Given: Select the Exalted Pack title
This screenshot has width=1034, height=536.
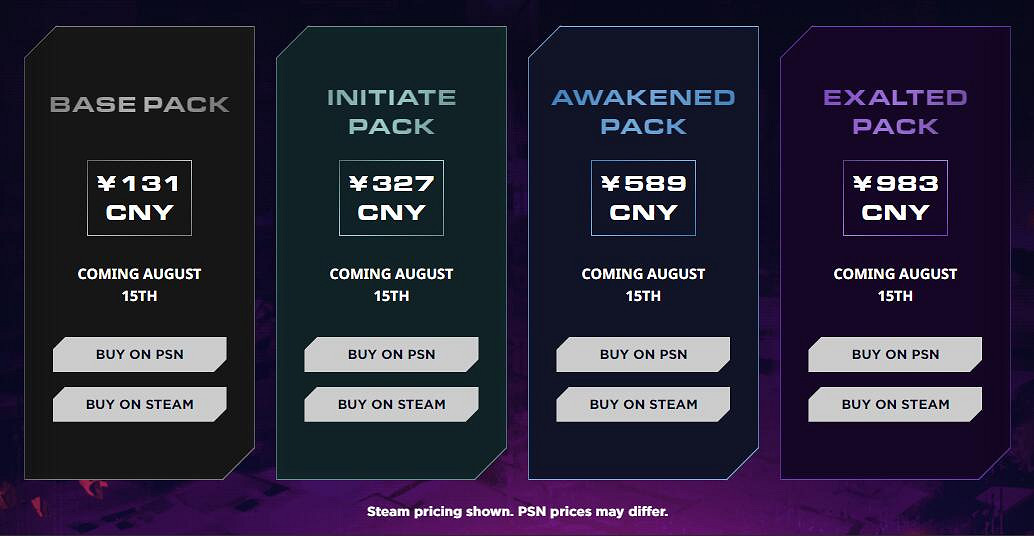Looking at the screenshot, I should click(x=896, y=111).
